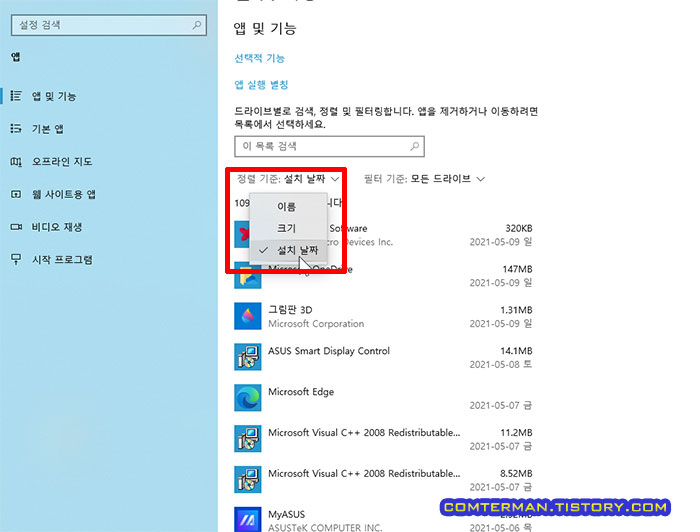Go to 앱 및 기능 in sidebar
Viewport: 700px width, 532px height.
[54, 96]
